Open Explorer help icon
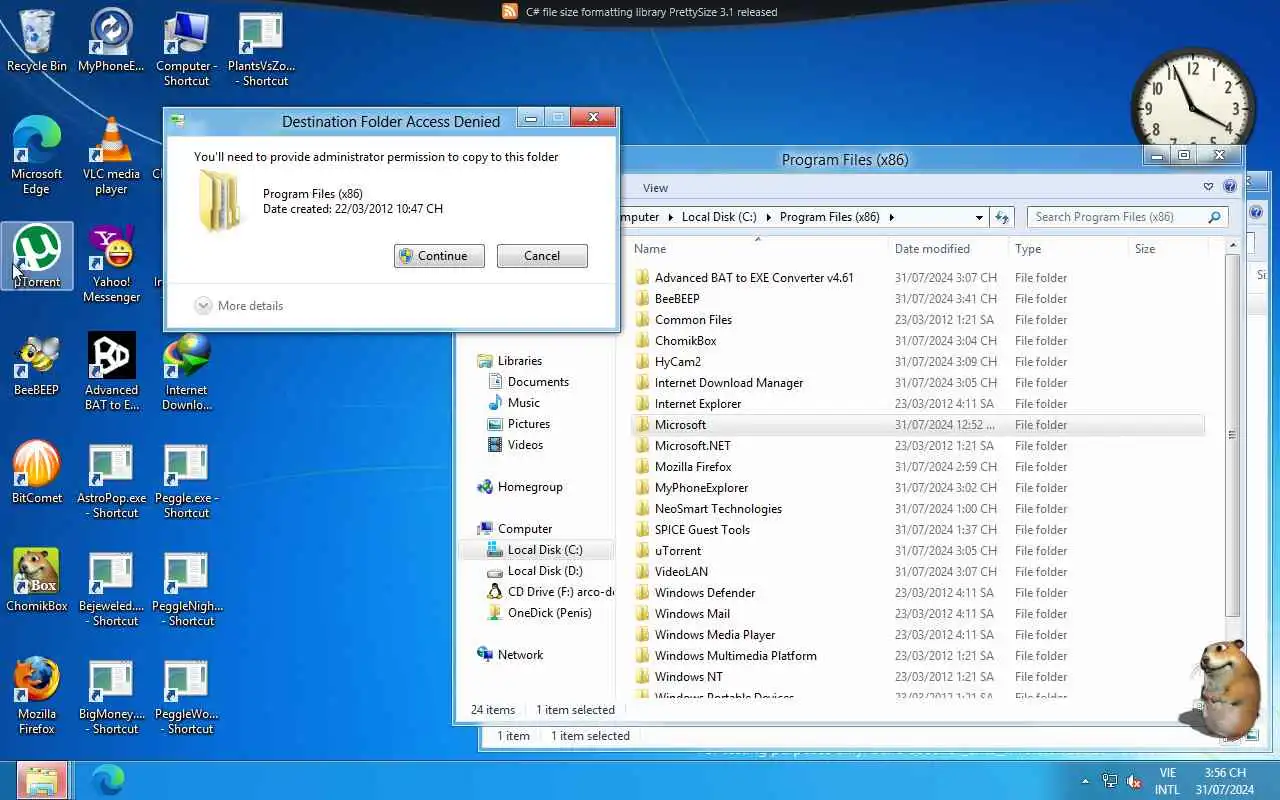Viewport: 1280px width, 800px height. tap(1230, 187)
